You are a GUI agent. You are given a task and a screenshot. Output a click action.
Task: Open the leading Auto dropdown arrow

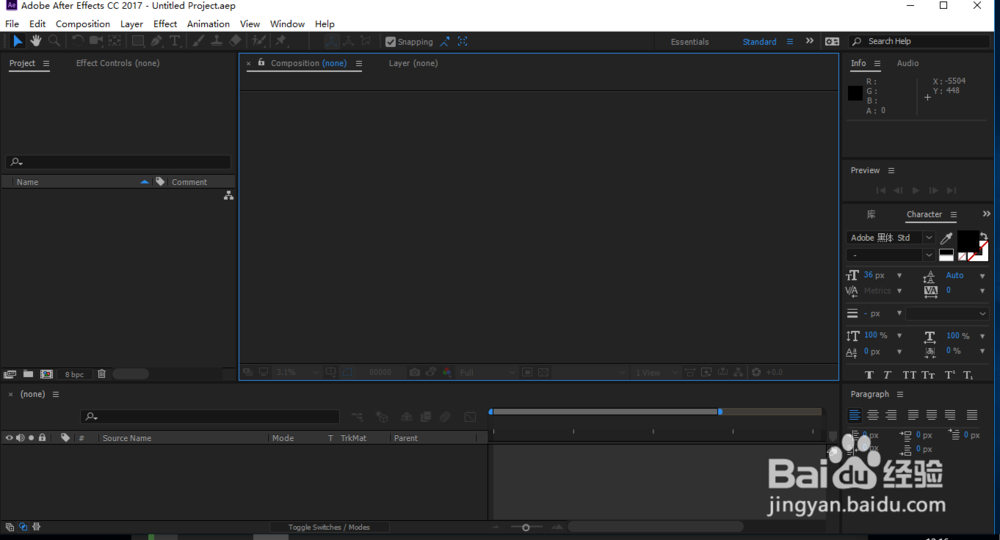pos(982,276)
